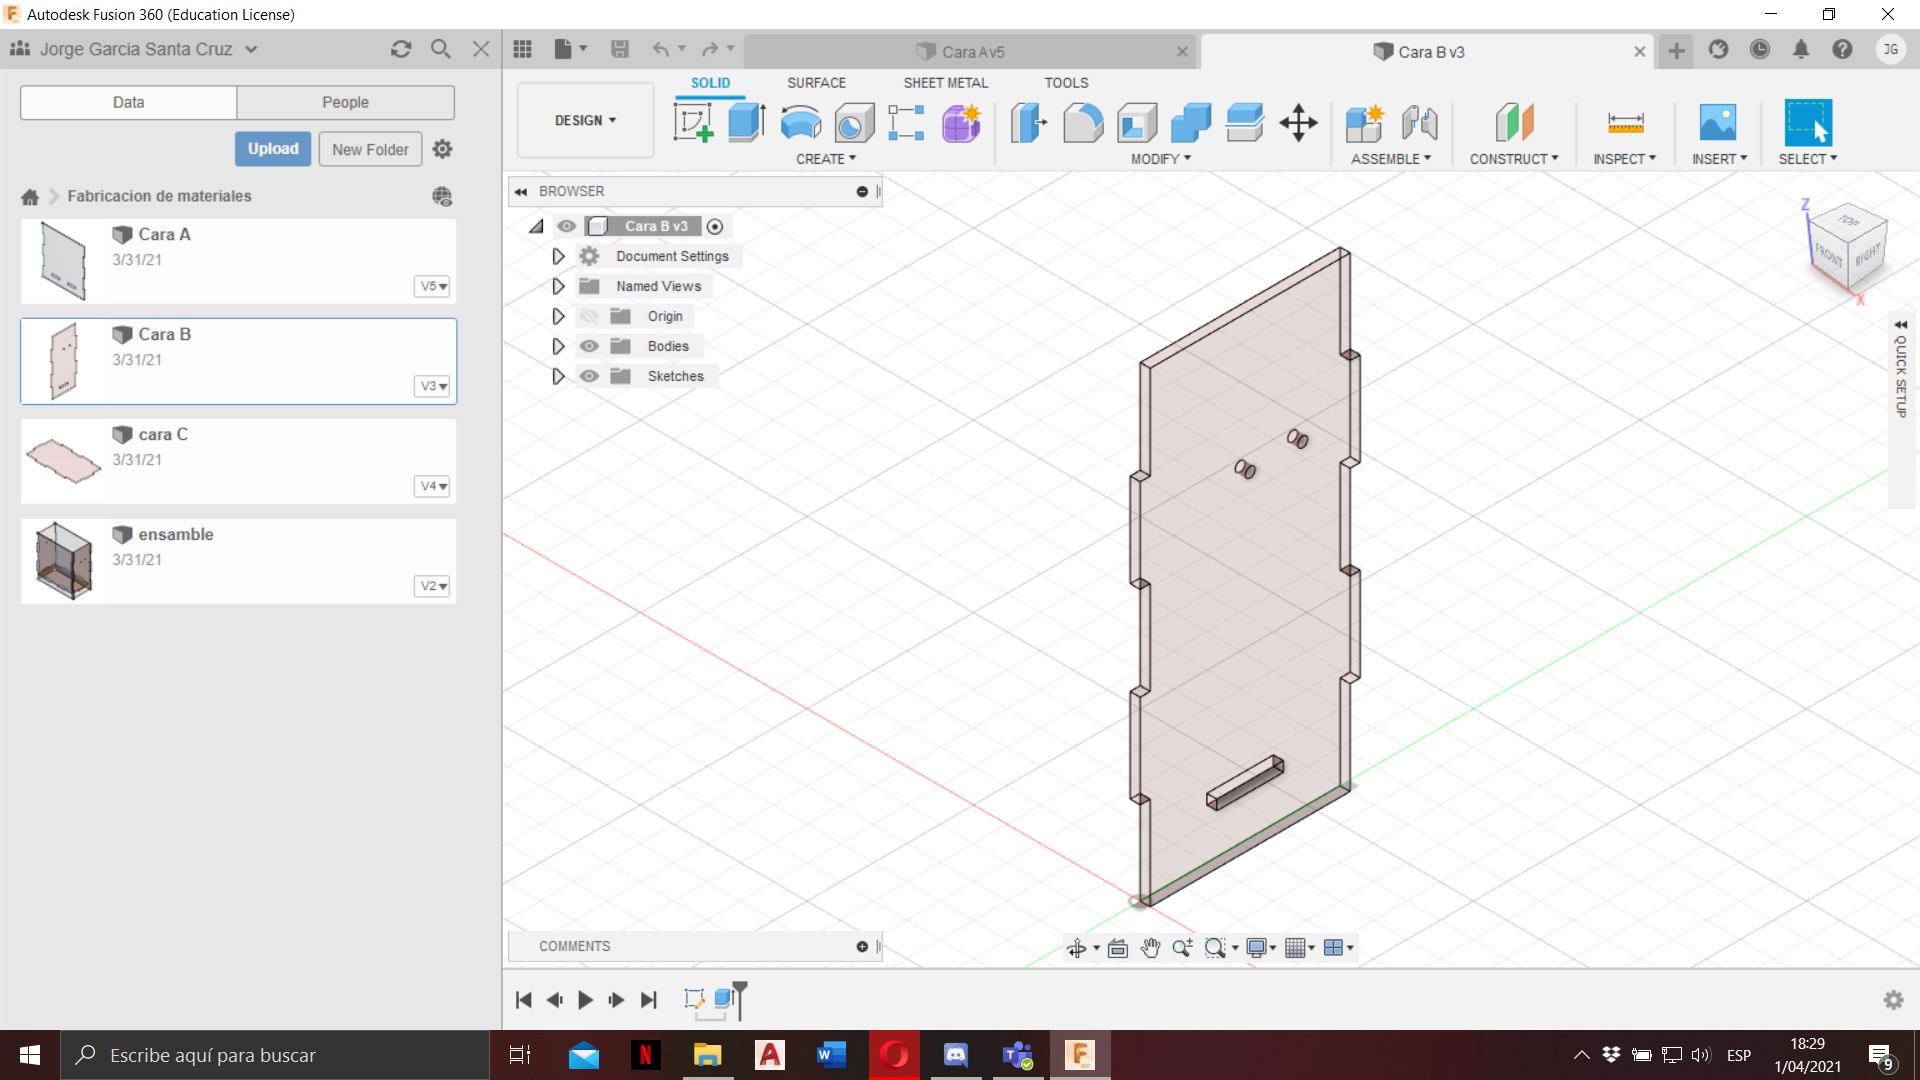Open the Show Data Panel grid icon
The width and height of the screenshot is (1920, 1080).
522,49
